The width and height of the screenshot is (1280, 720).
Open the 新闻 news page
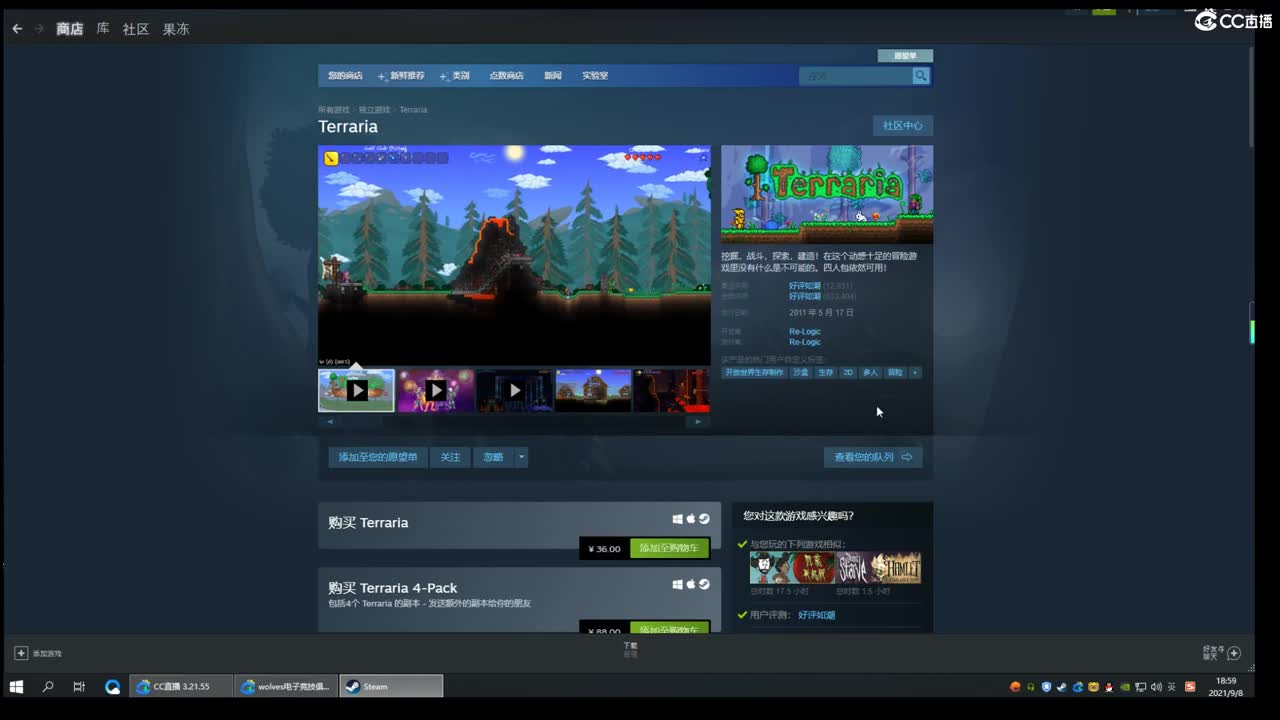553,76
